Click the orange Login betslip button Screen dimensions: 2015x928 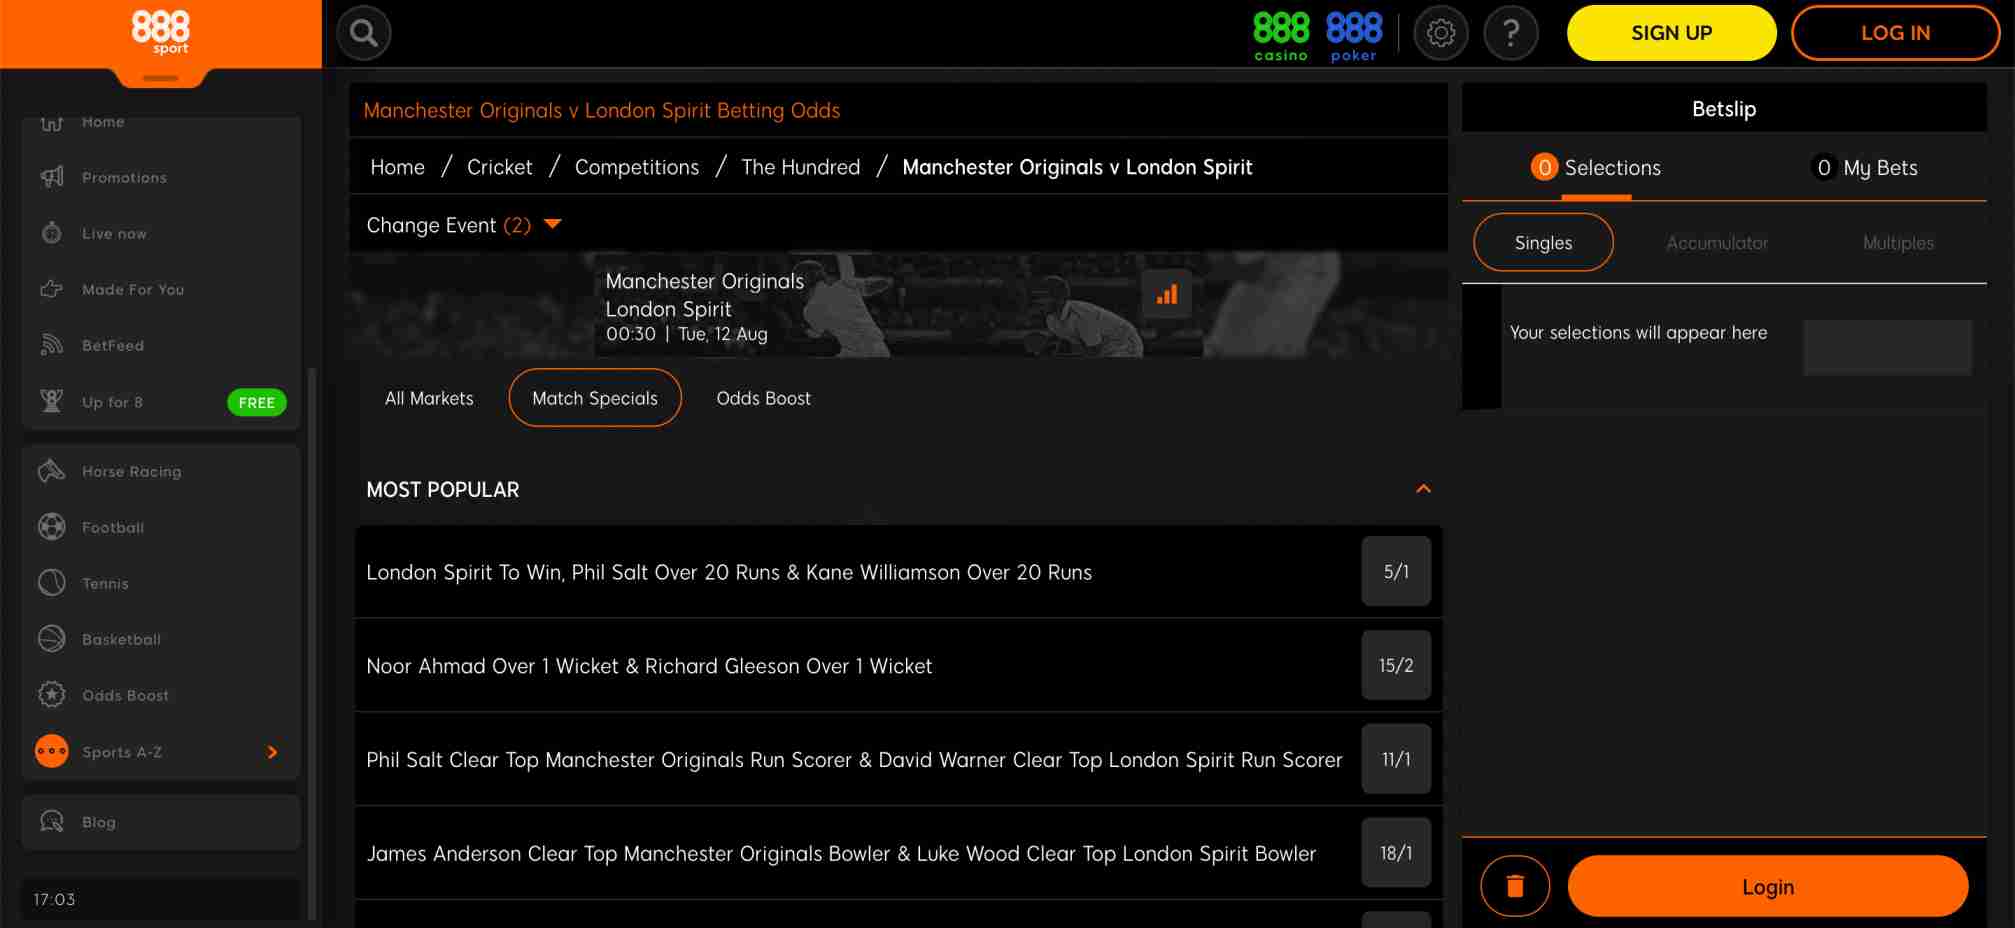[1768, 886]
